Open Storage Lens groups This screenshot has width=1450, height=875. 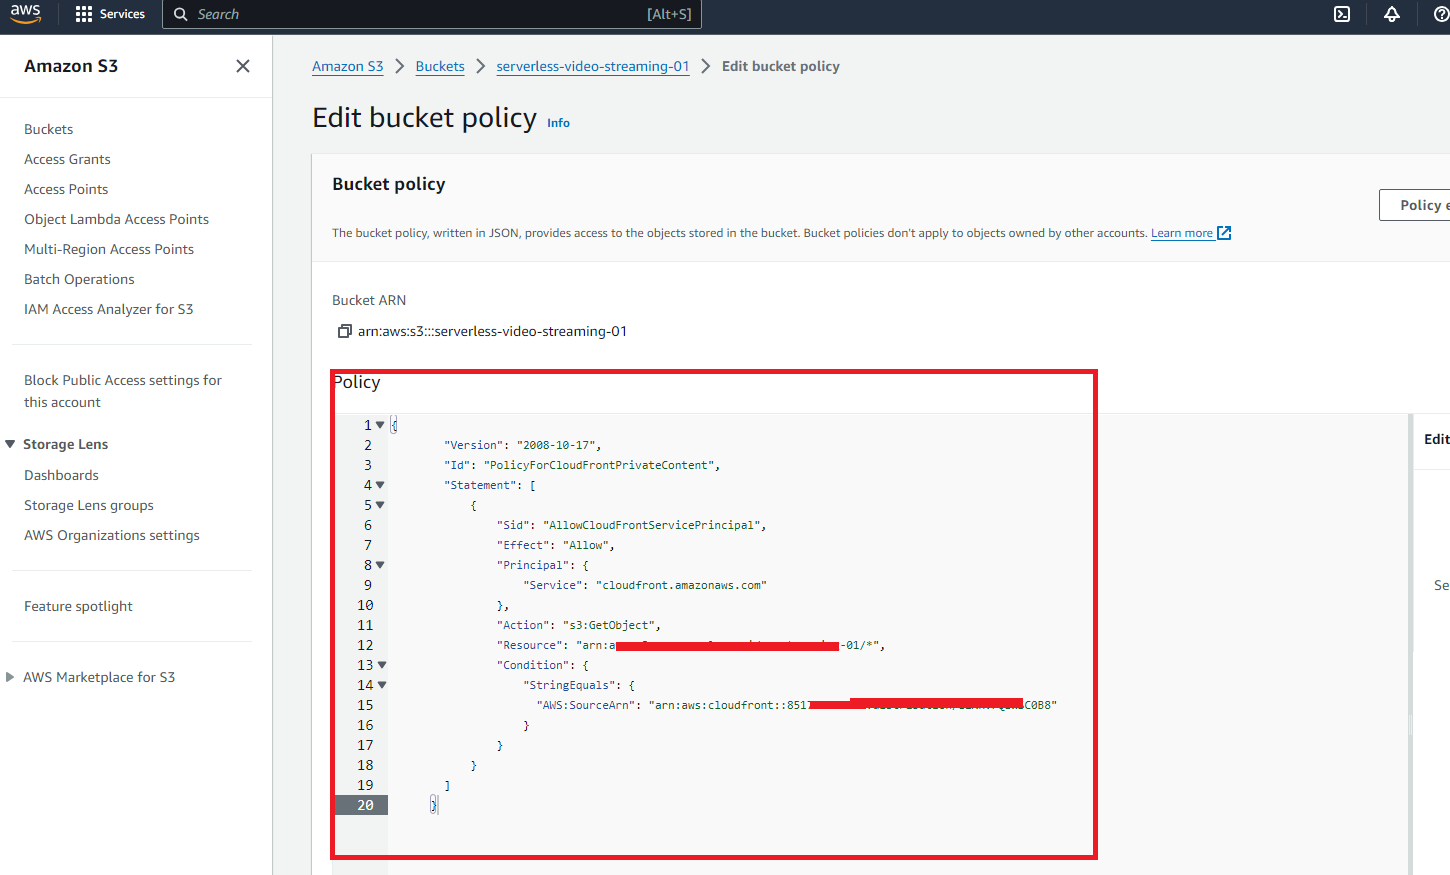coord(89,505)
